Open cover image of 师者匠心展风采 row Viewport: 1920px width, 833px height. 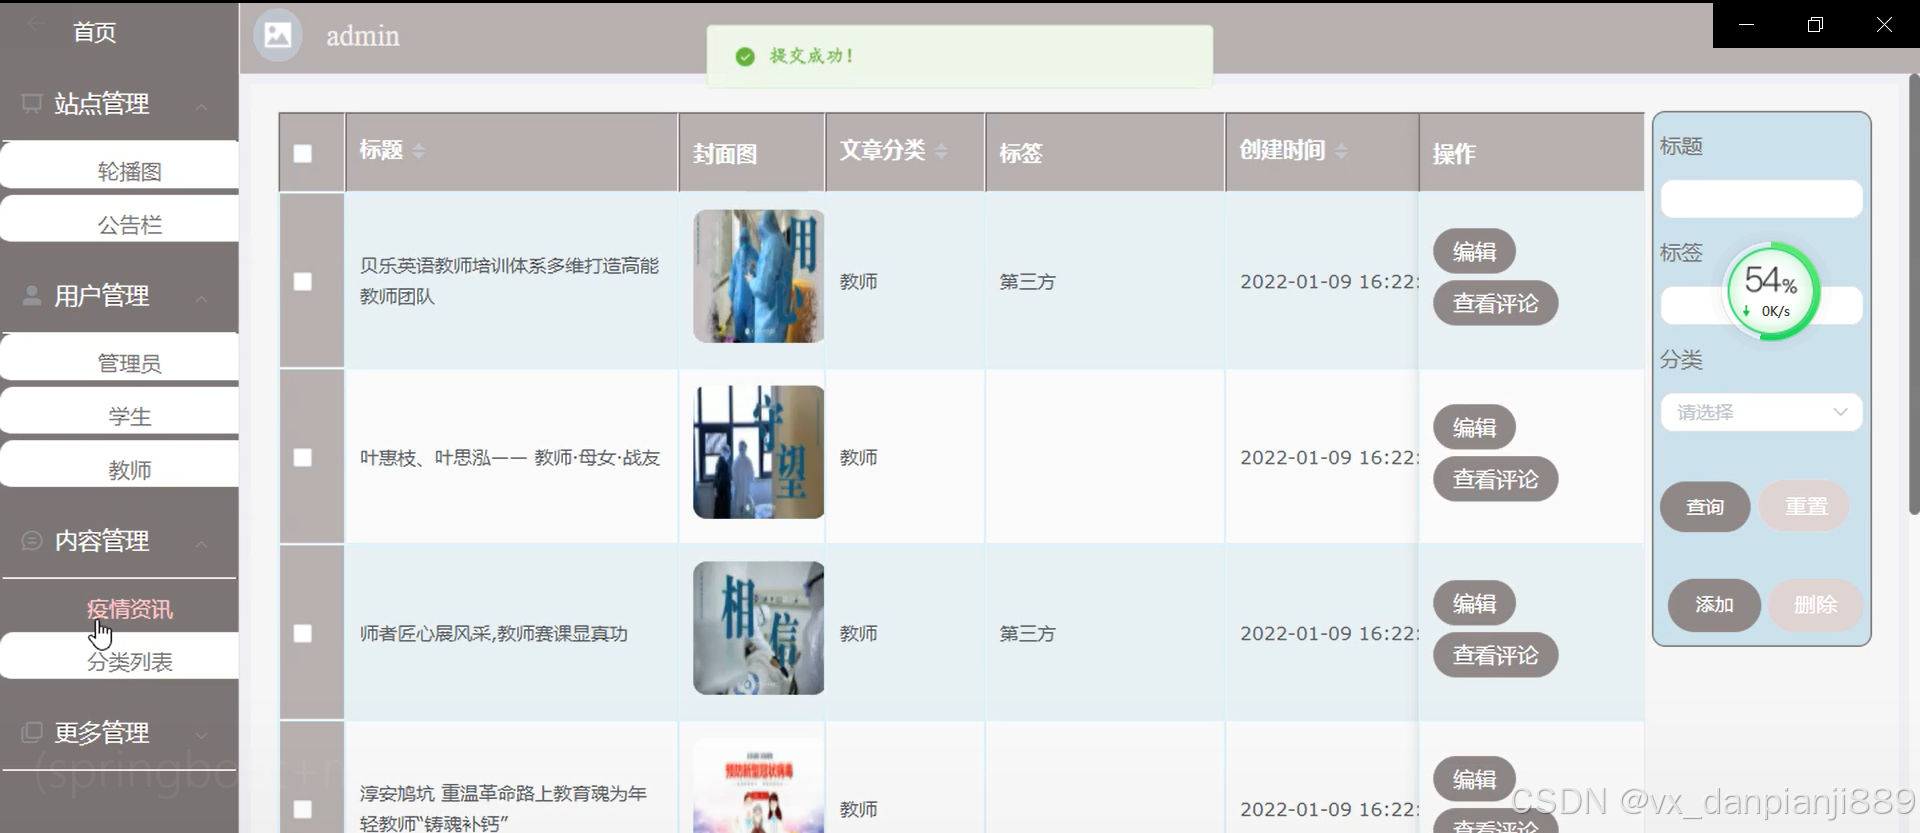coord(759,628)
